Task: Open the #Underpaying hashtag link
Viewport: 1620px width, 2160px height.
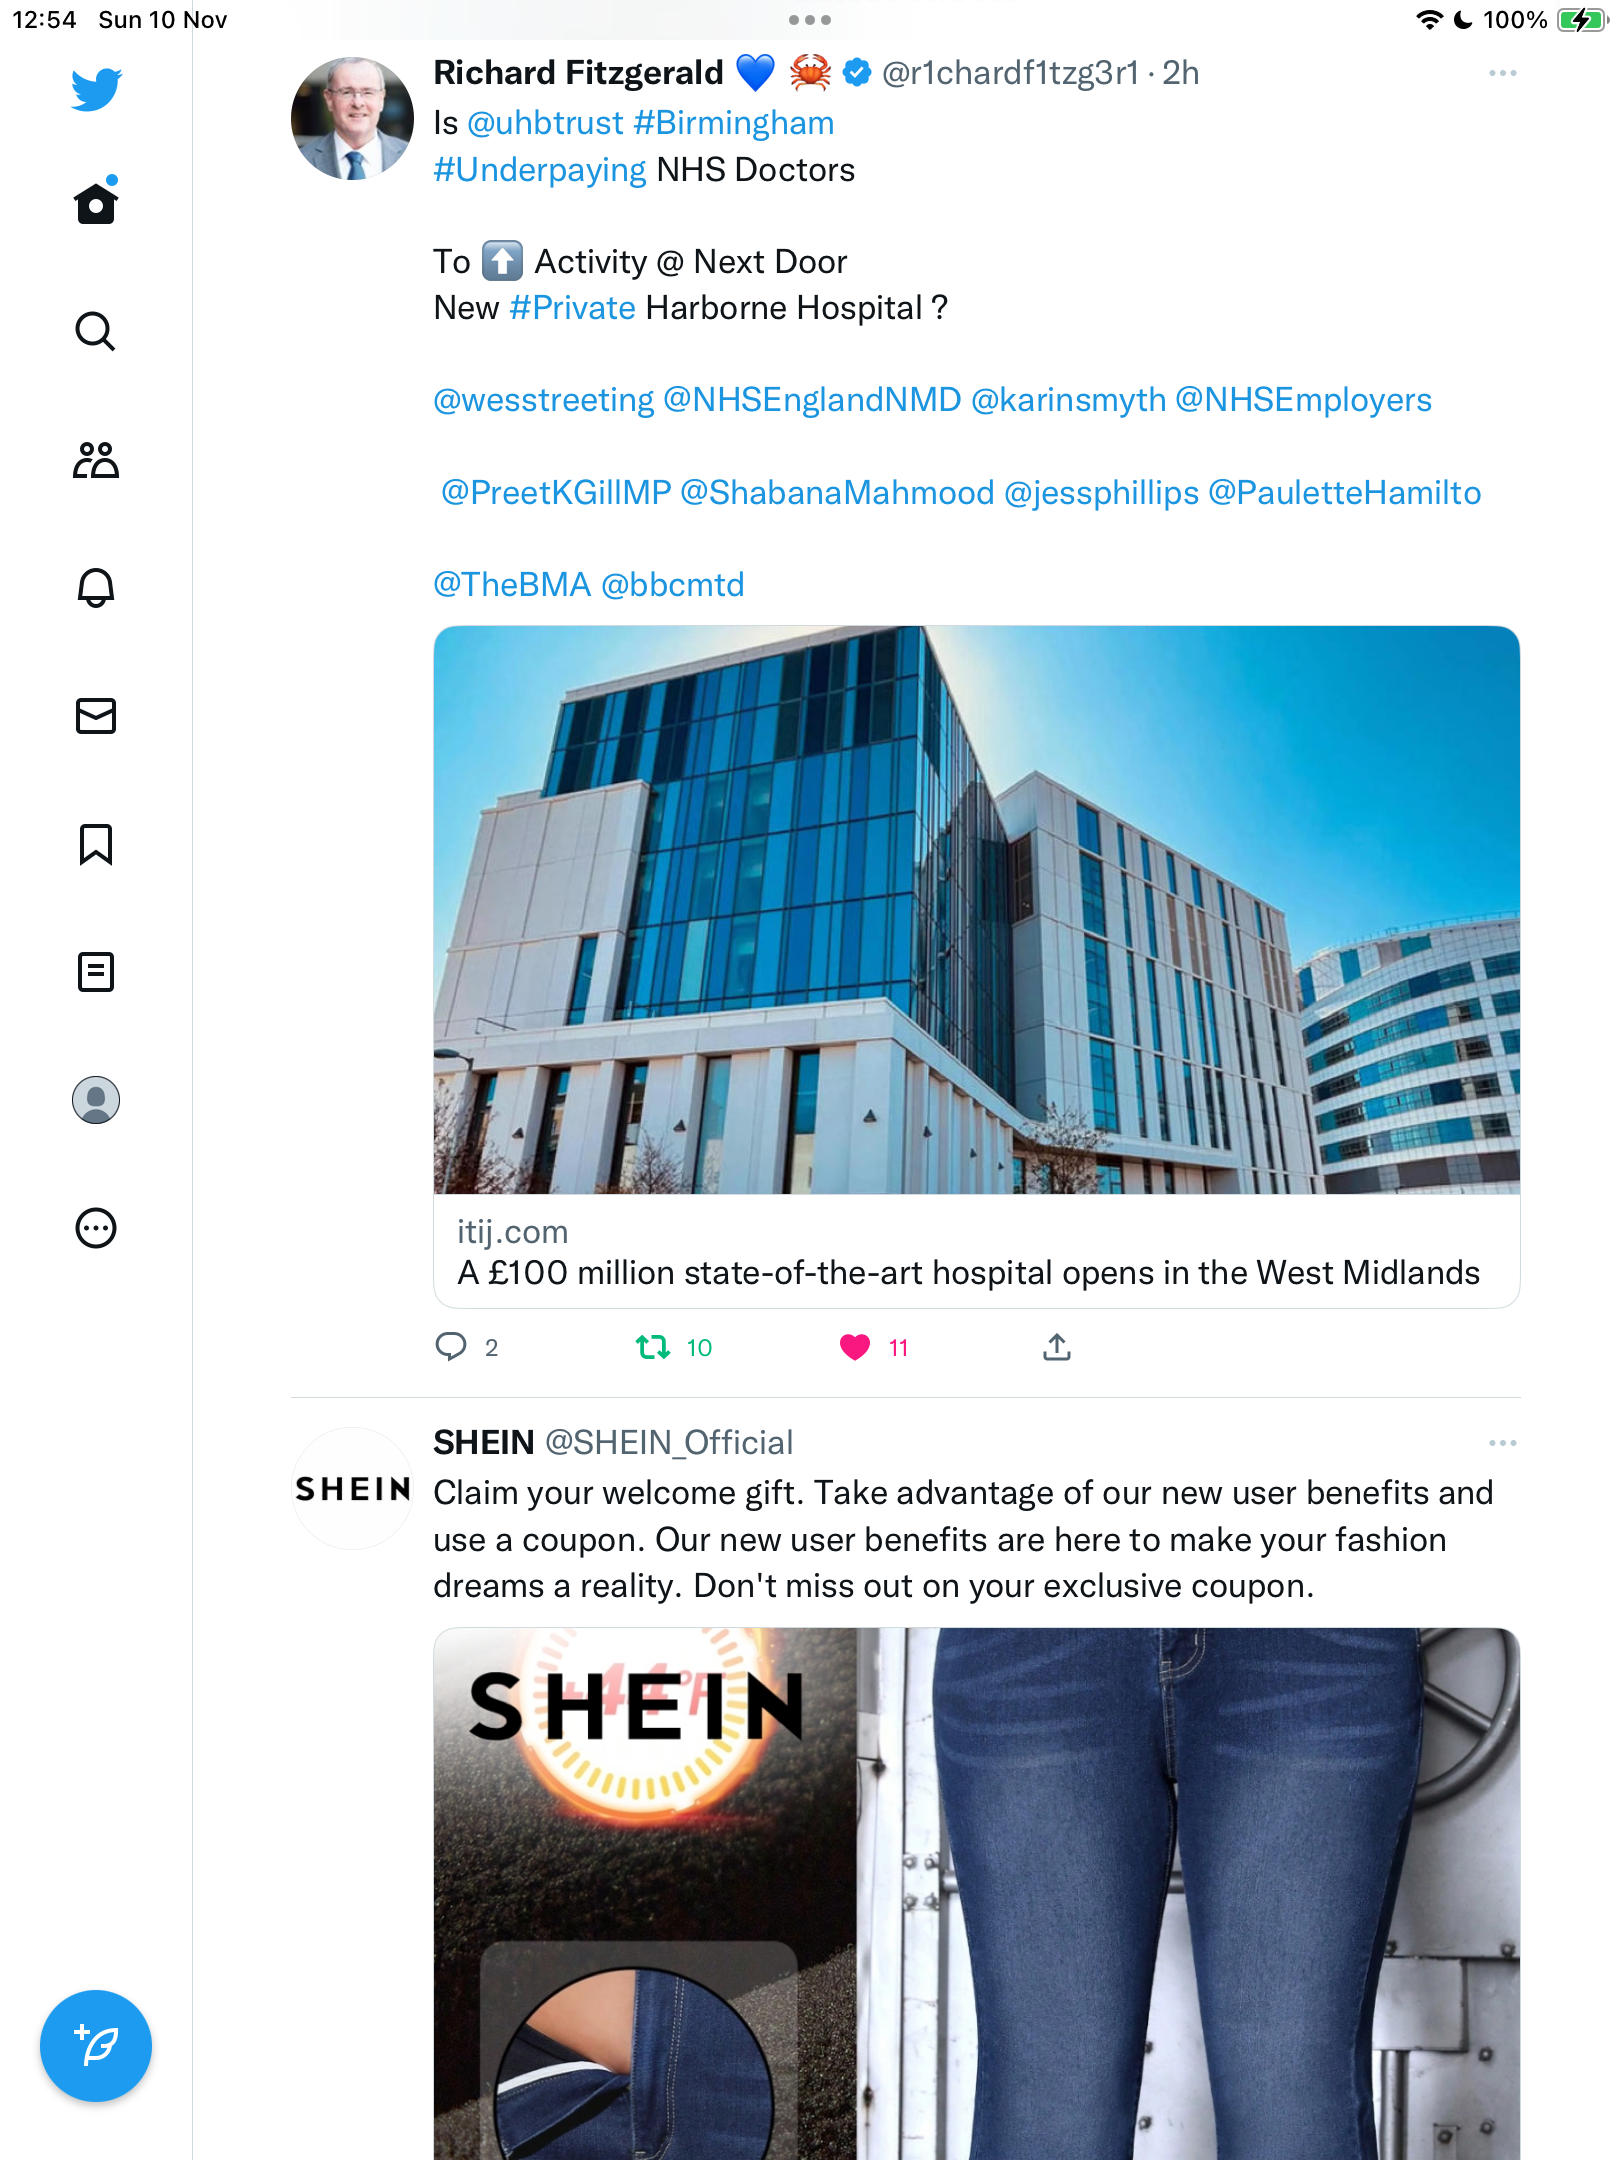Action: tap(540, 170)
